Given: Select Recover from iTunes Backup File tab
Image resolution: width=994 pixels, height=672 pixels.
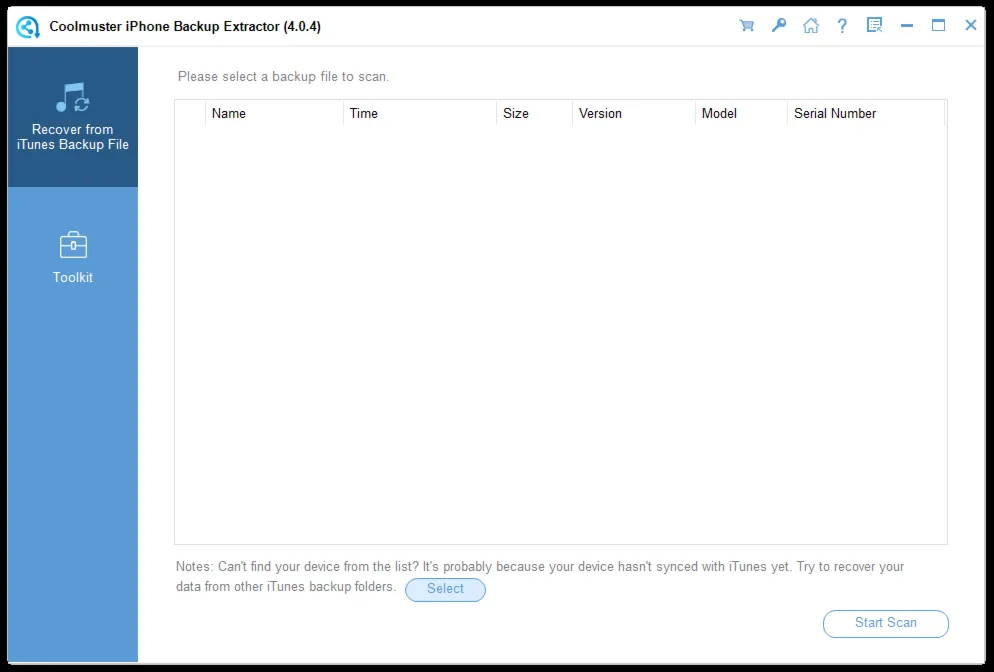Looking at the screenshot, I should click(x=73, y=117).
